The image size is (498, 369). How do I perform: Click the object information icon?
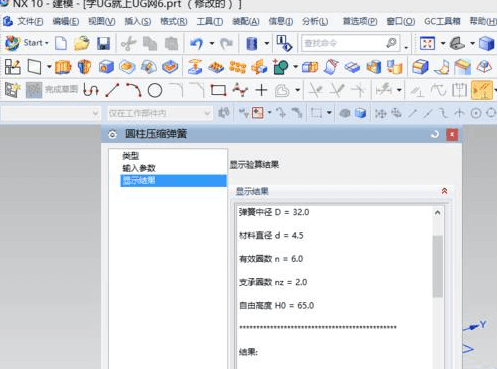(x=284, y=43)
